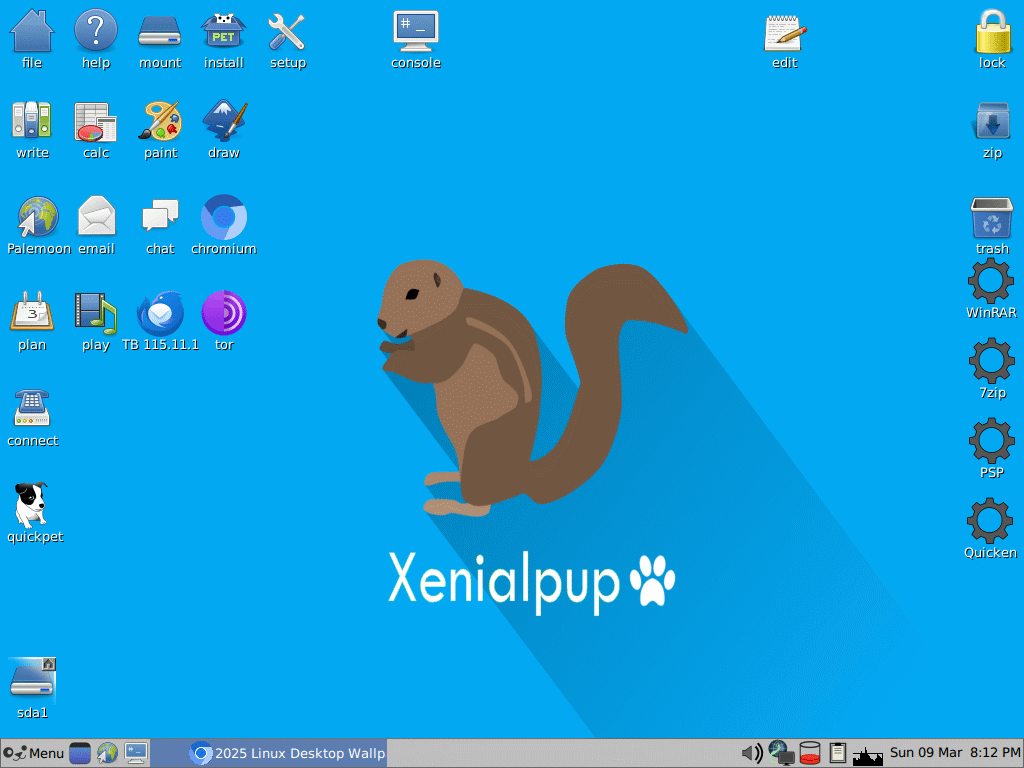This screenshot has height=768, width=1024.
Task: Click the 'Sun 09 Mar 8:12 PM' clock
Action: pos(955,753)
